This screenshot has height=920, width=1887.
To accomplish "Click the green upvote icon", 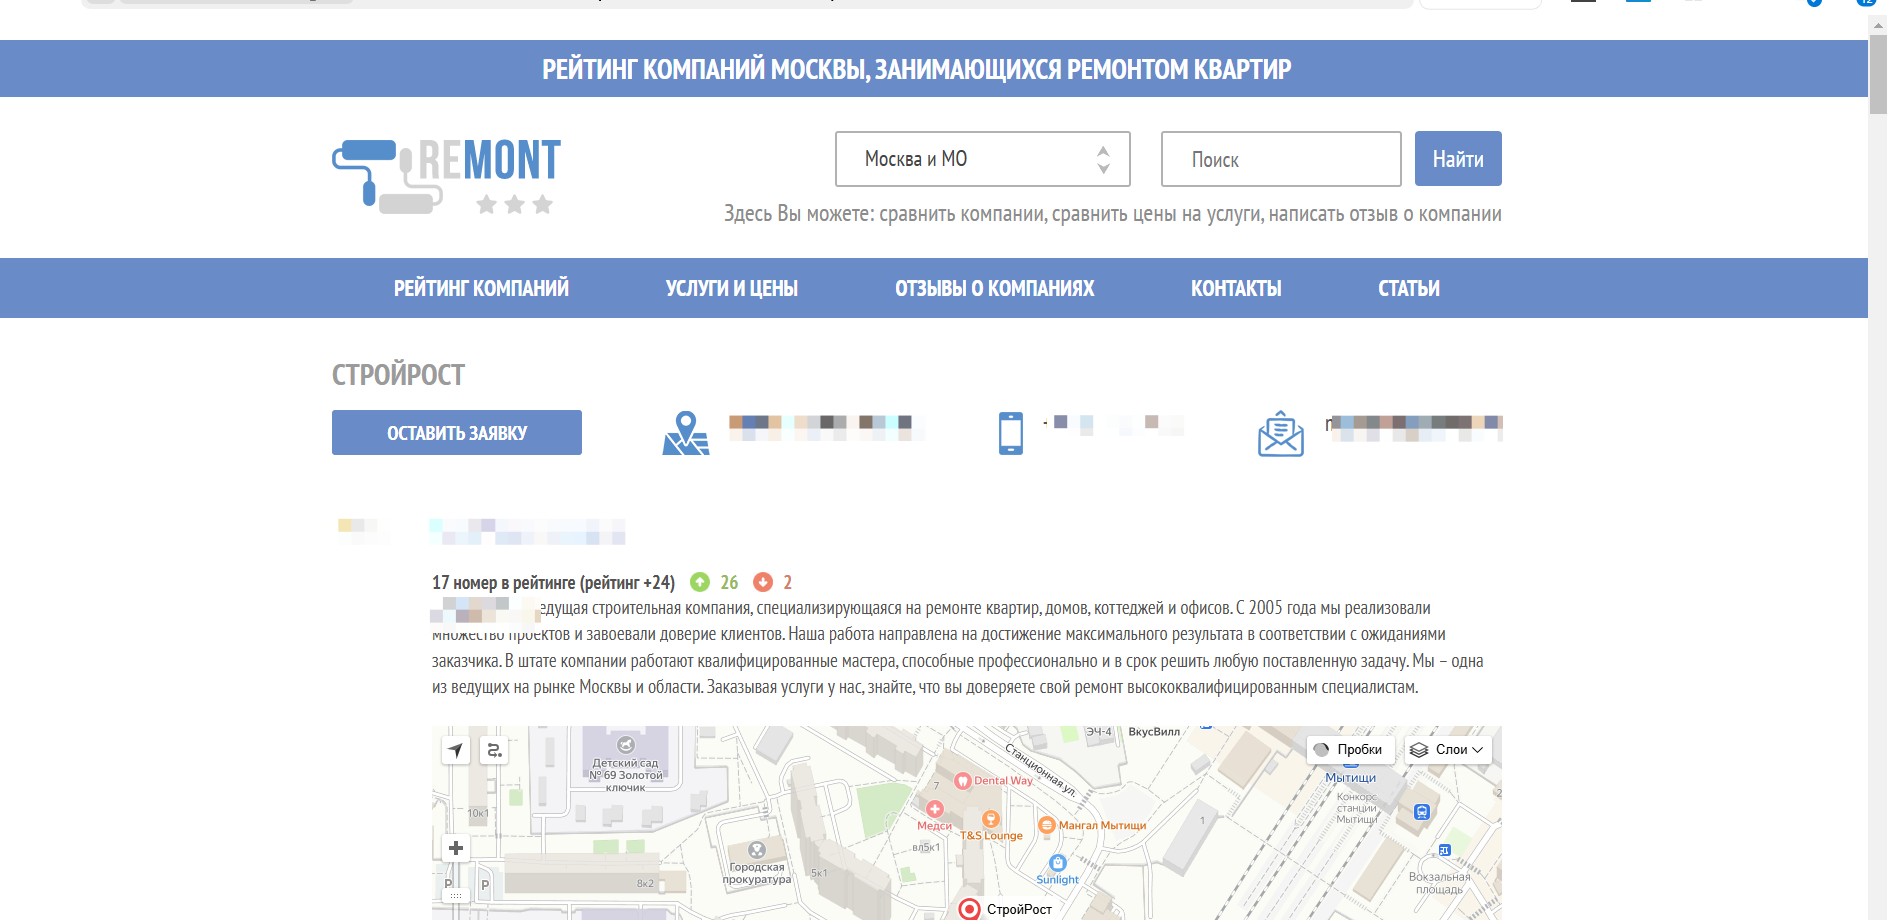I will [x=700, y=582].
